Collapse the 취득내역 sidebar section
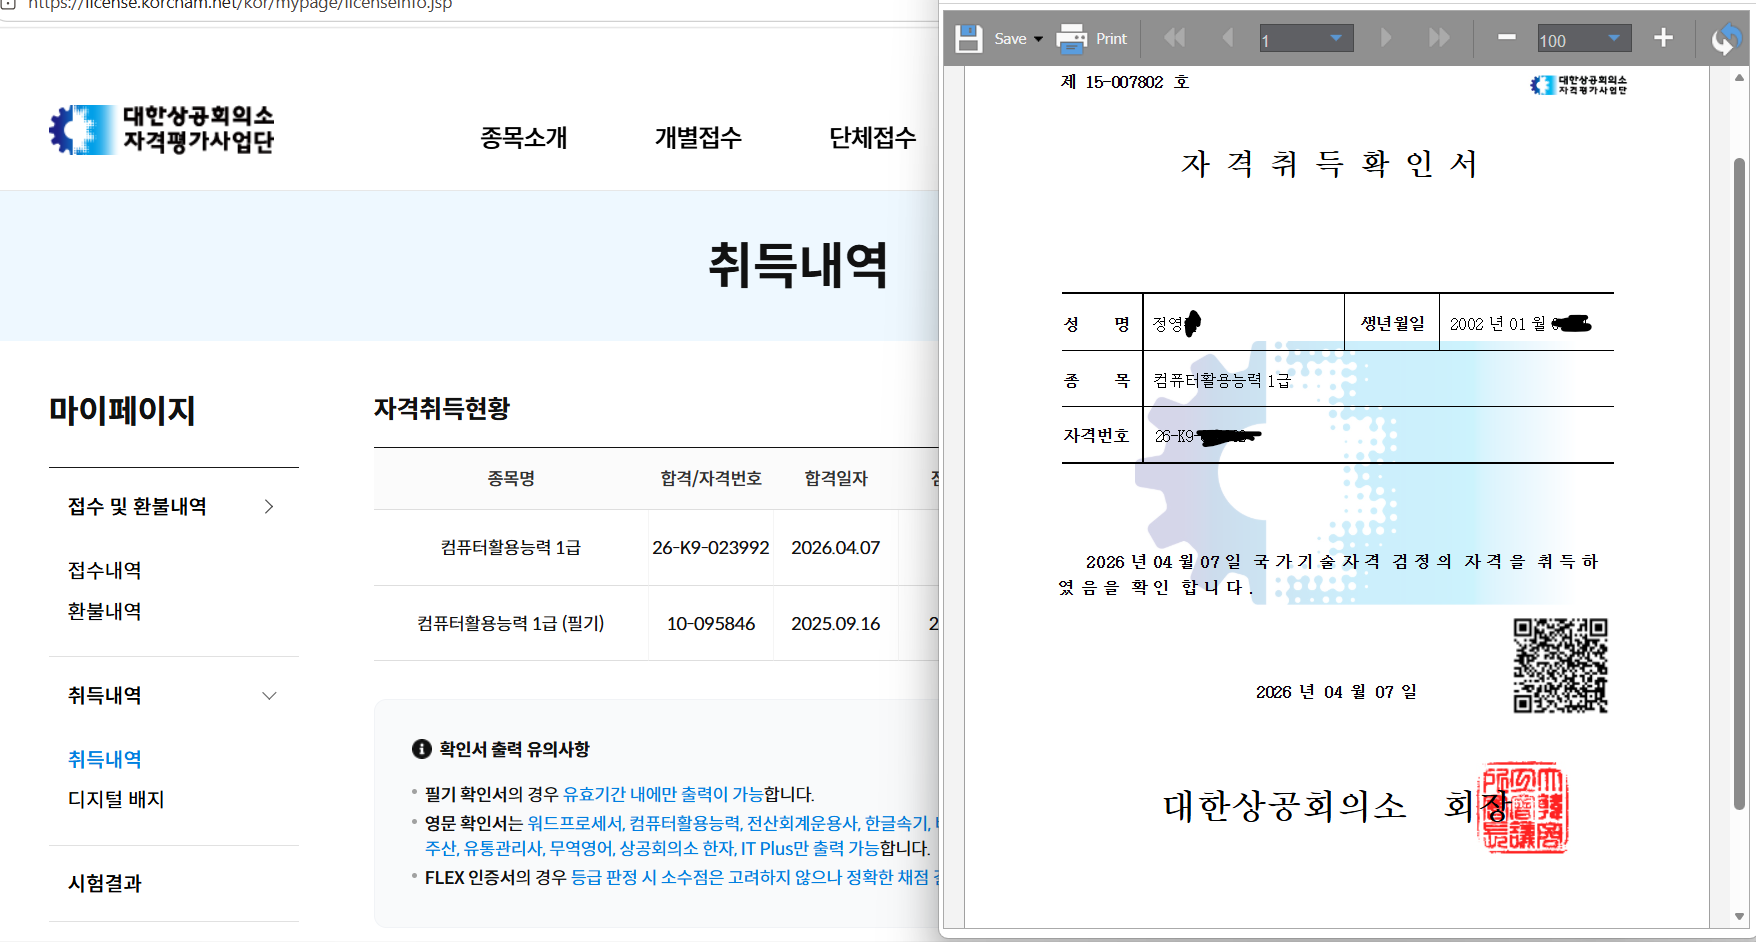Screen dimensions: 1756x942 click(268, 696)
